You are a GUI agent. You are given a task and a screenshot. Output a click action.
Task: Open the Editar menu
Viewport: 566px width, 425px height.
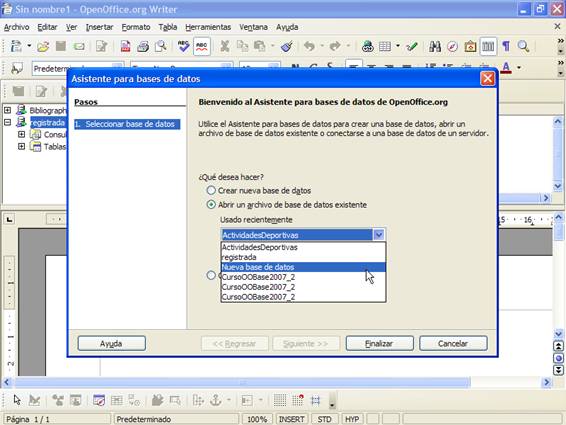[x=47, y=27]
